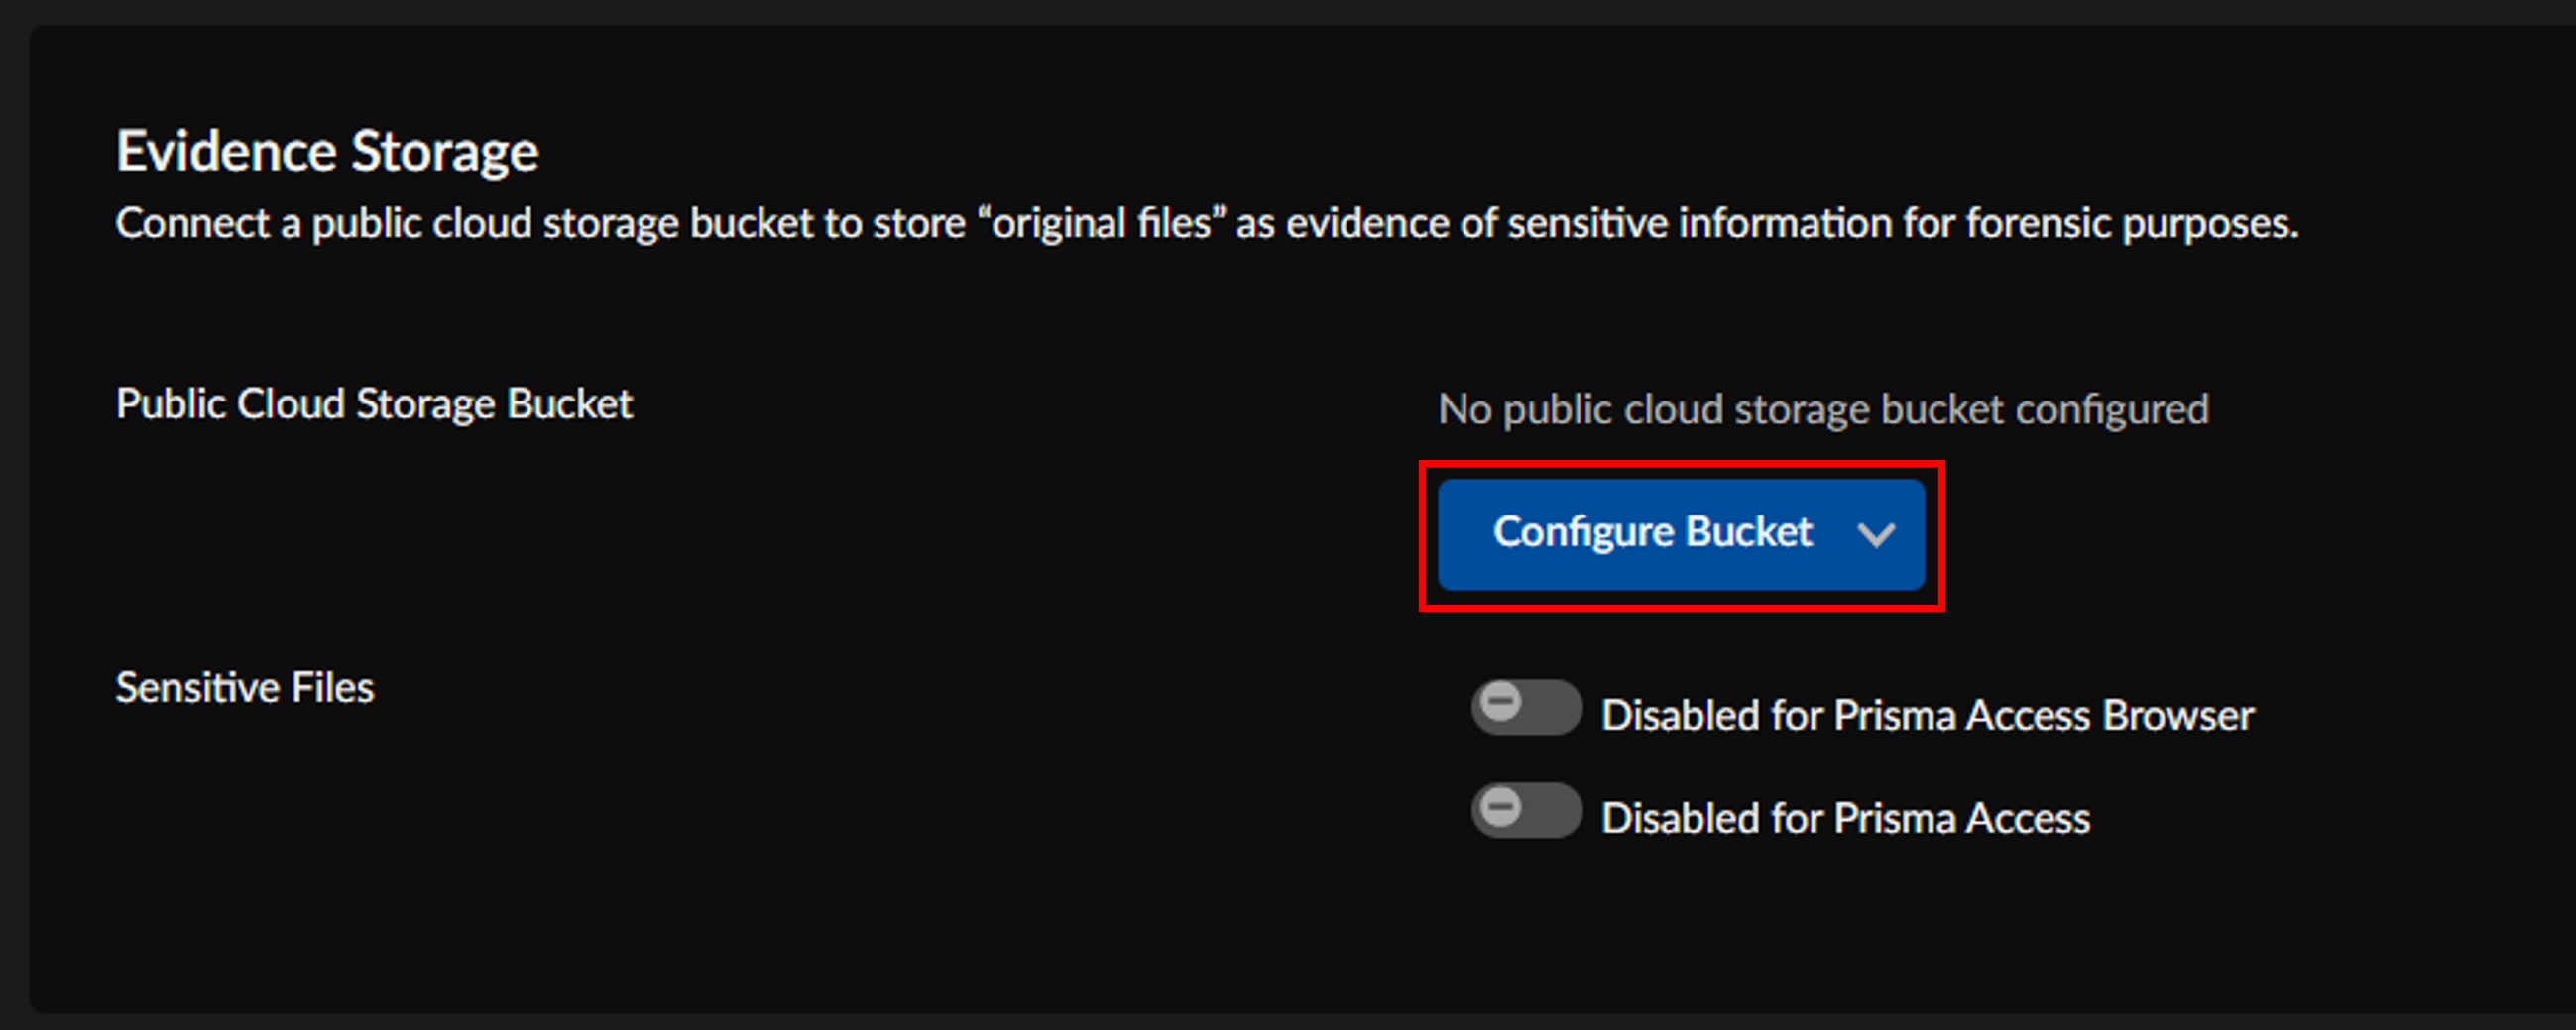Click minus knob icon on Prisma Access Browser toggle

(x=1501, y=702)
